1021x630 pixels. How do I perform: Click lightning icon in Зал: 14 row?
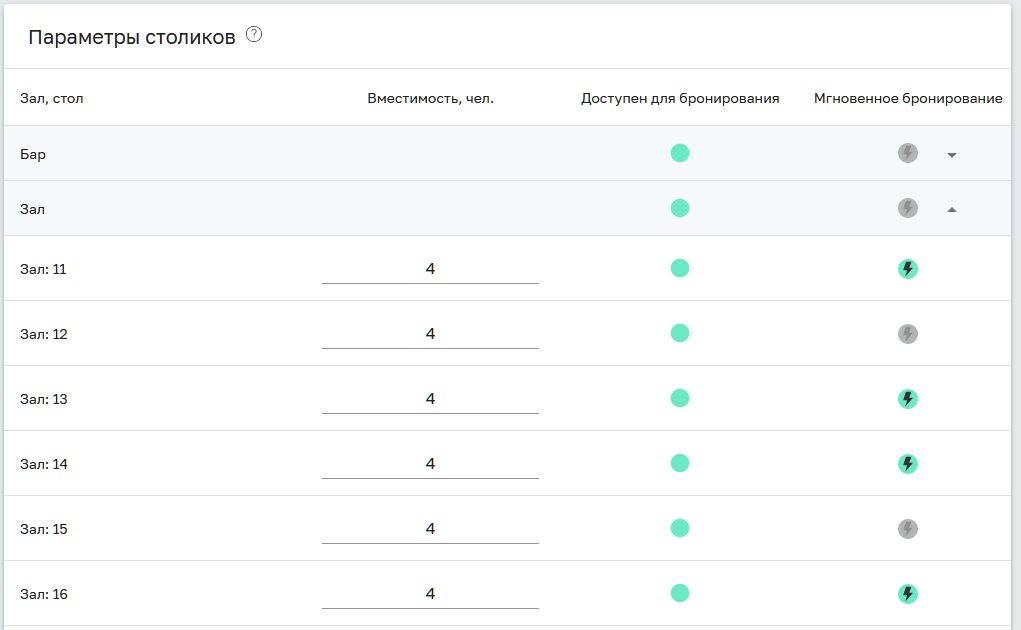(907, 464)
